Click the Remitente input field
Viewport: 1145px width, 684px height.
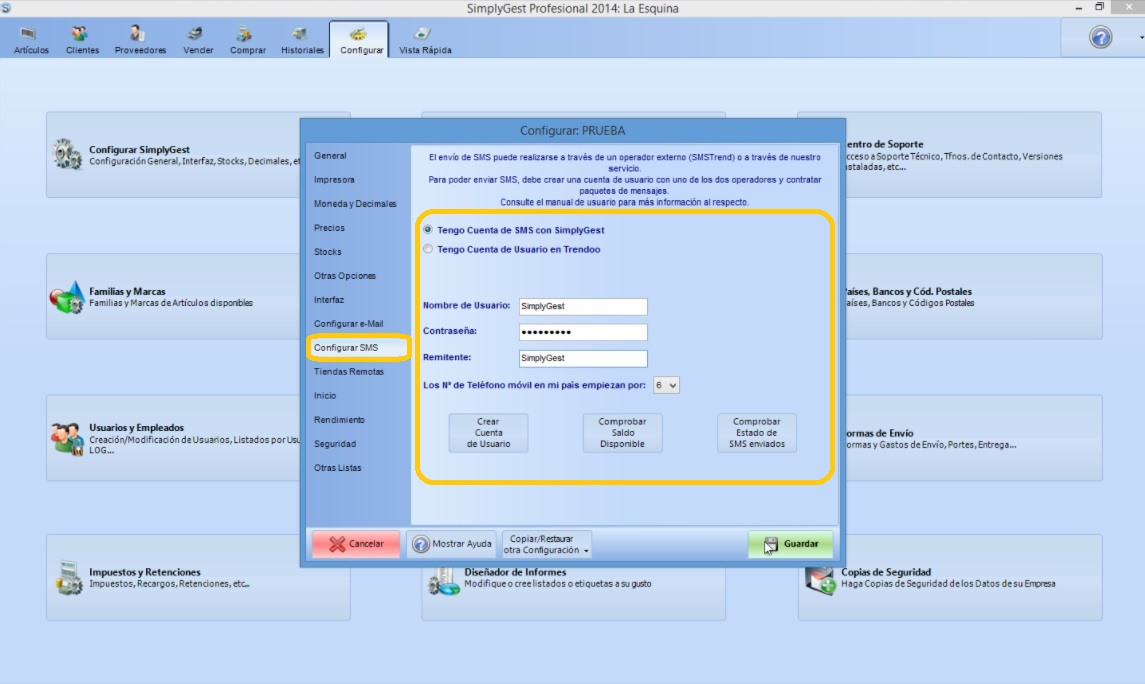(583, 358)
